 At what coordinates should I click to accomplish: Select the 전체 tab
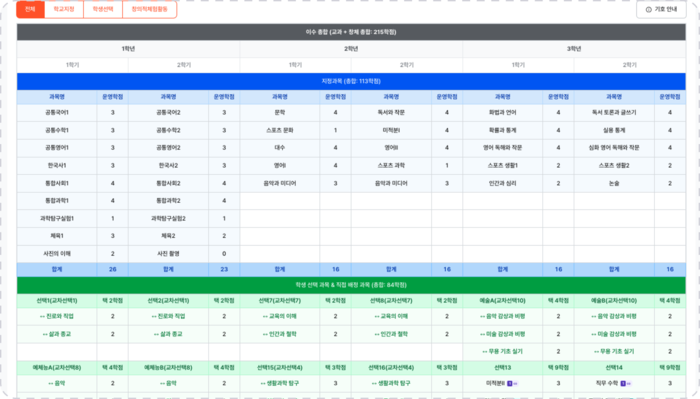coord(30,9)
